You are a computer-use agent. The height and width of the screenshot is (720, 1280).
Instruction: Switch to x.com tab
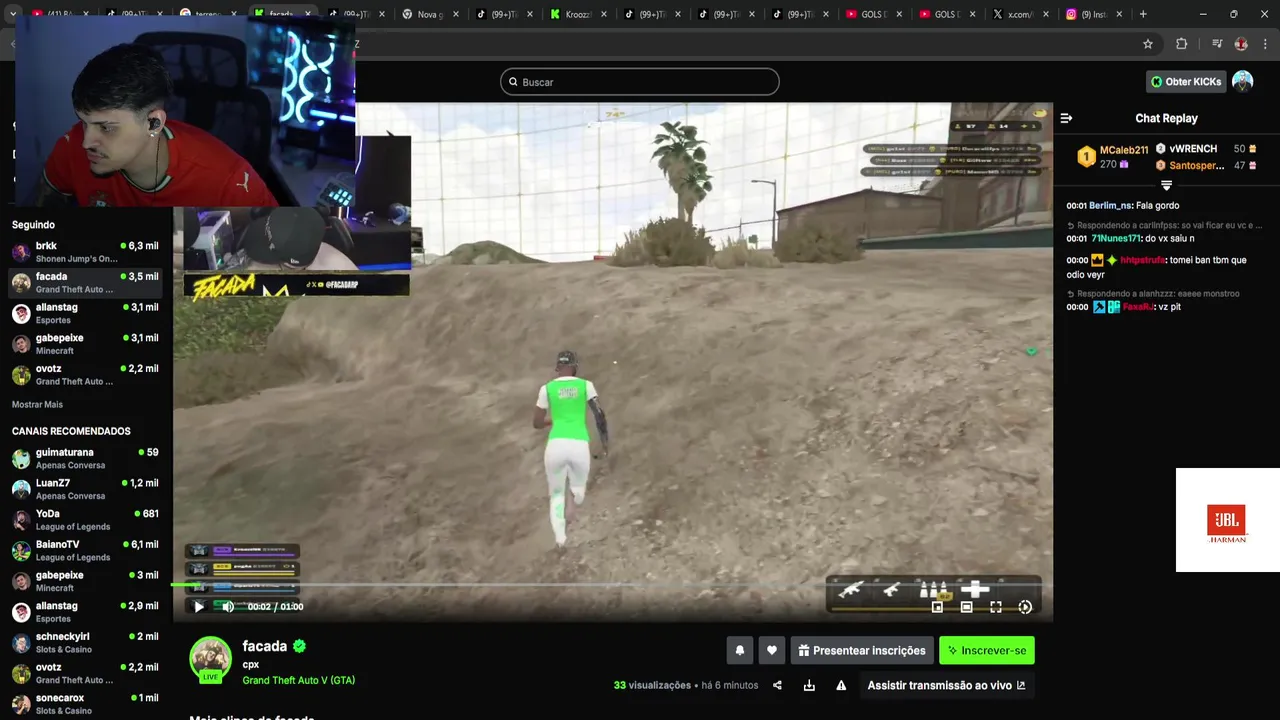pos(1021,14)
